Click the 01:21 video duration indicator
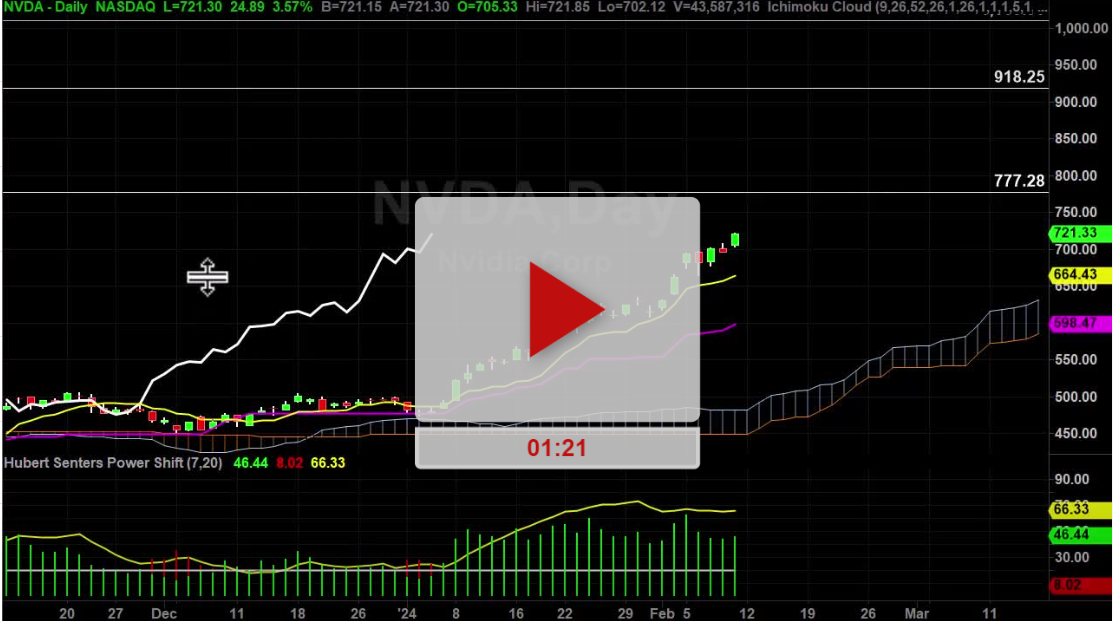This screenshot has height=621, width=1113. point(557,447)
